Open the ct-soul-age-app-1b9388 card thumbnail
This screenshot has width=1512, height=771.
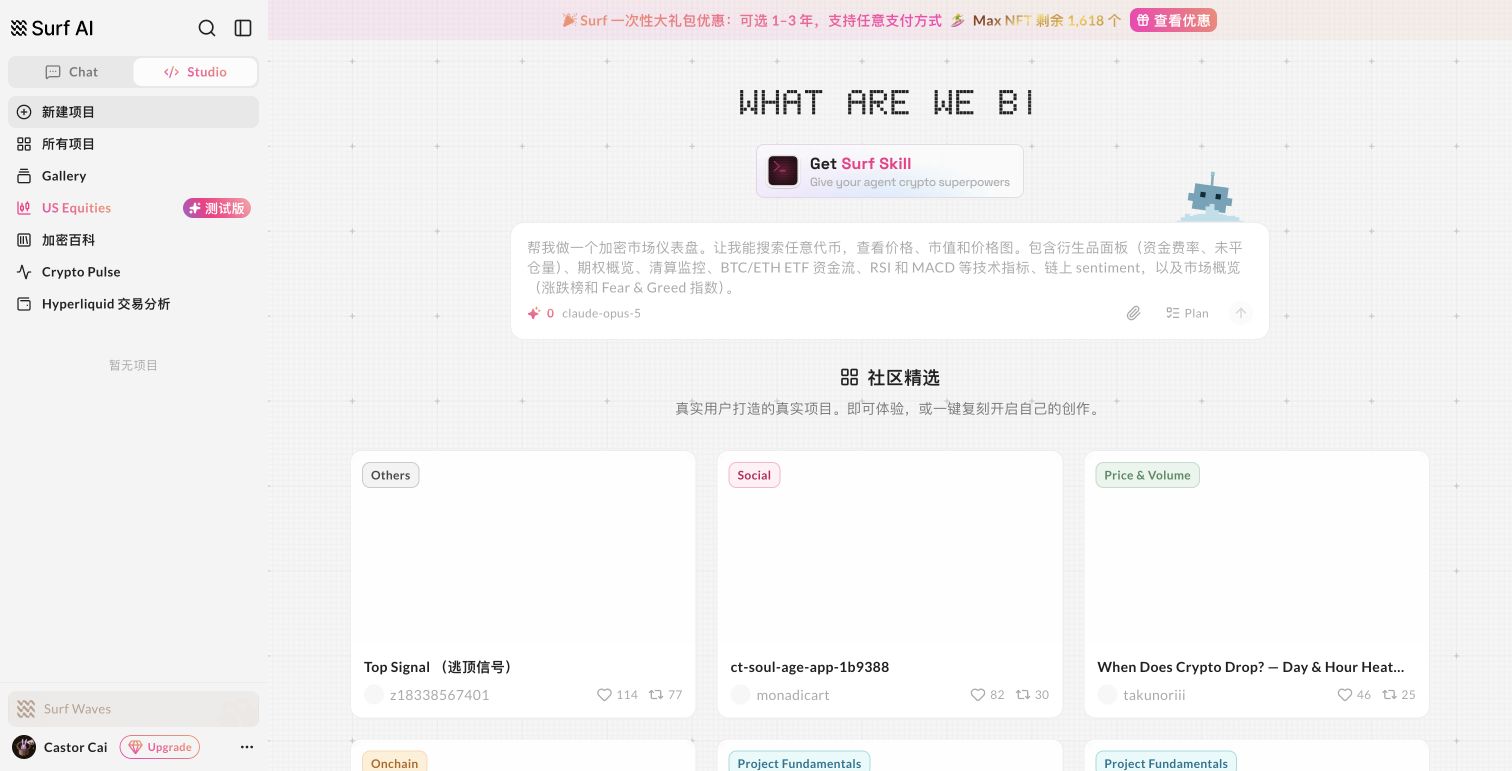coord(890,549)
